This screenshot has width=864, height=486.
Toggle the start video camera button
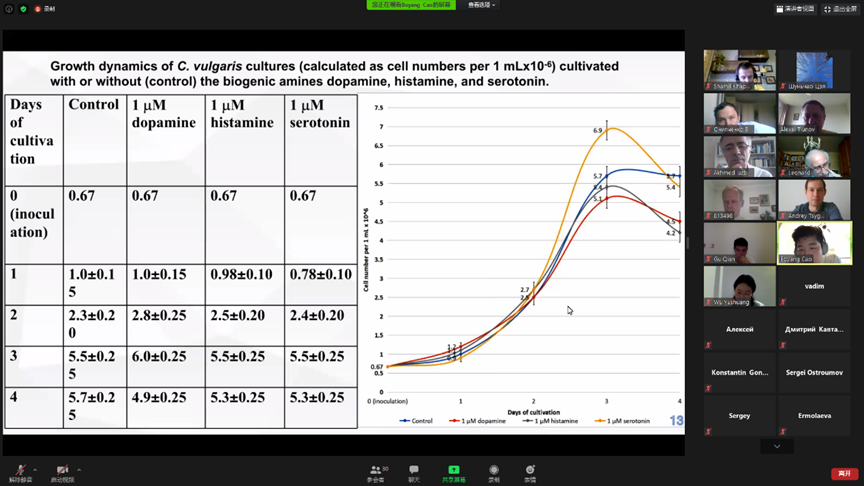tap(62, 471)
